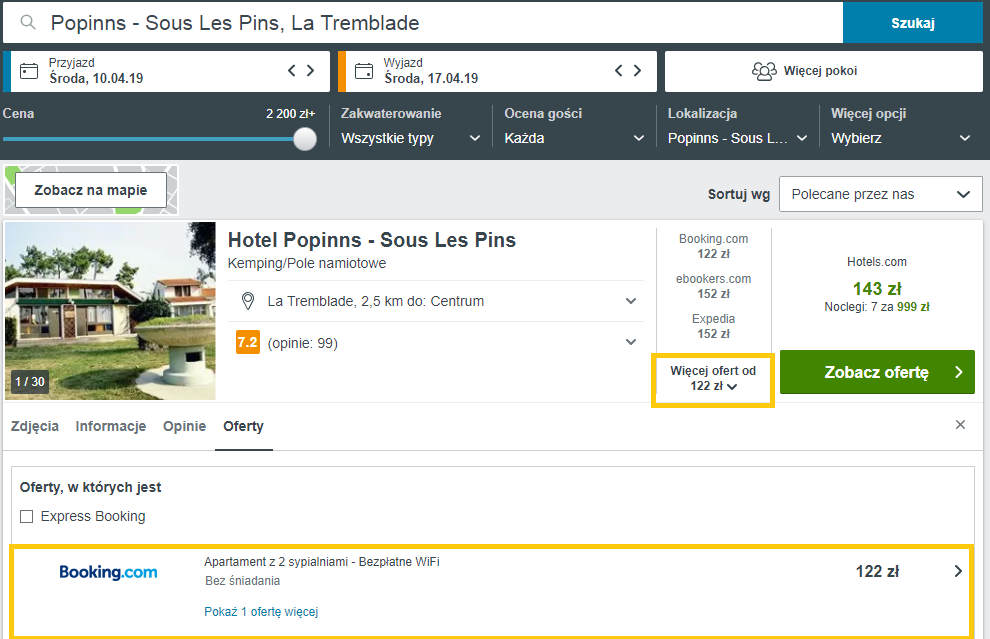This screenshot has width=990, height=639.
Task: Open the Ocena gości filter dropdown
Action: [x=573, y=138]
